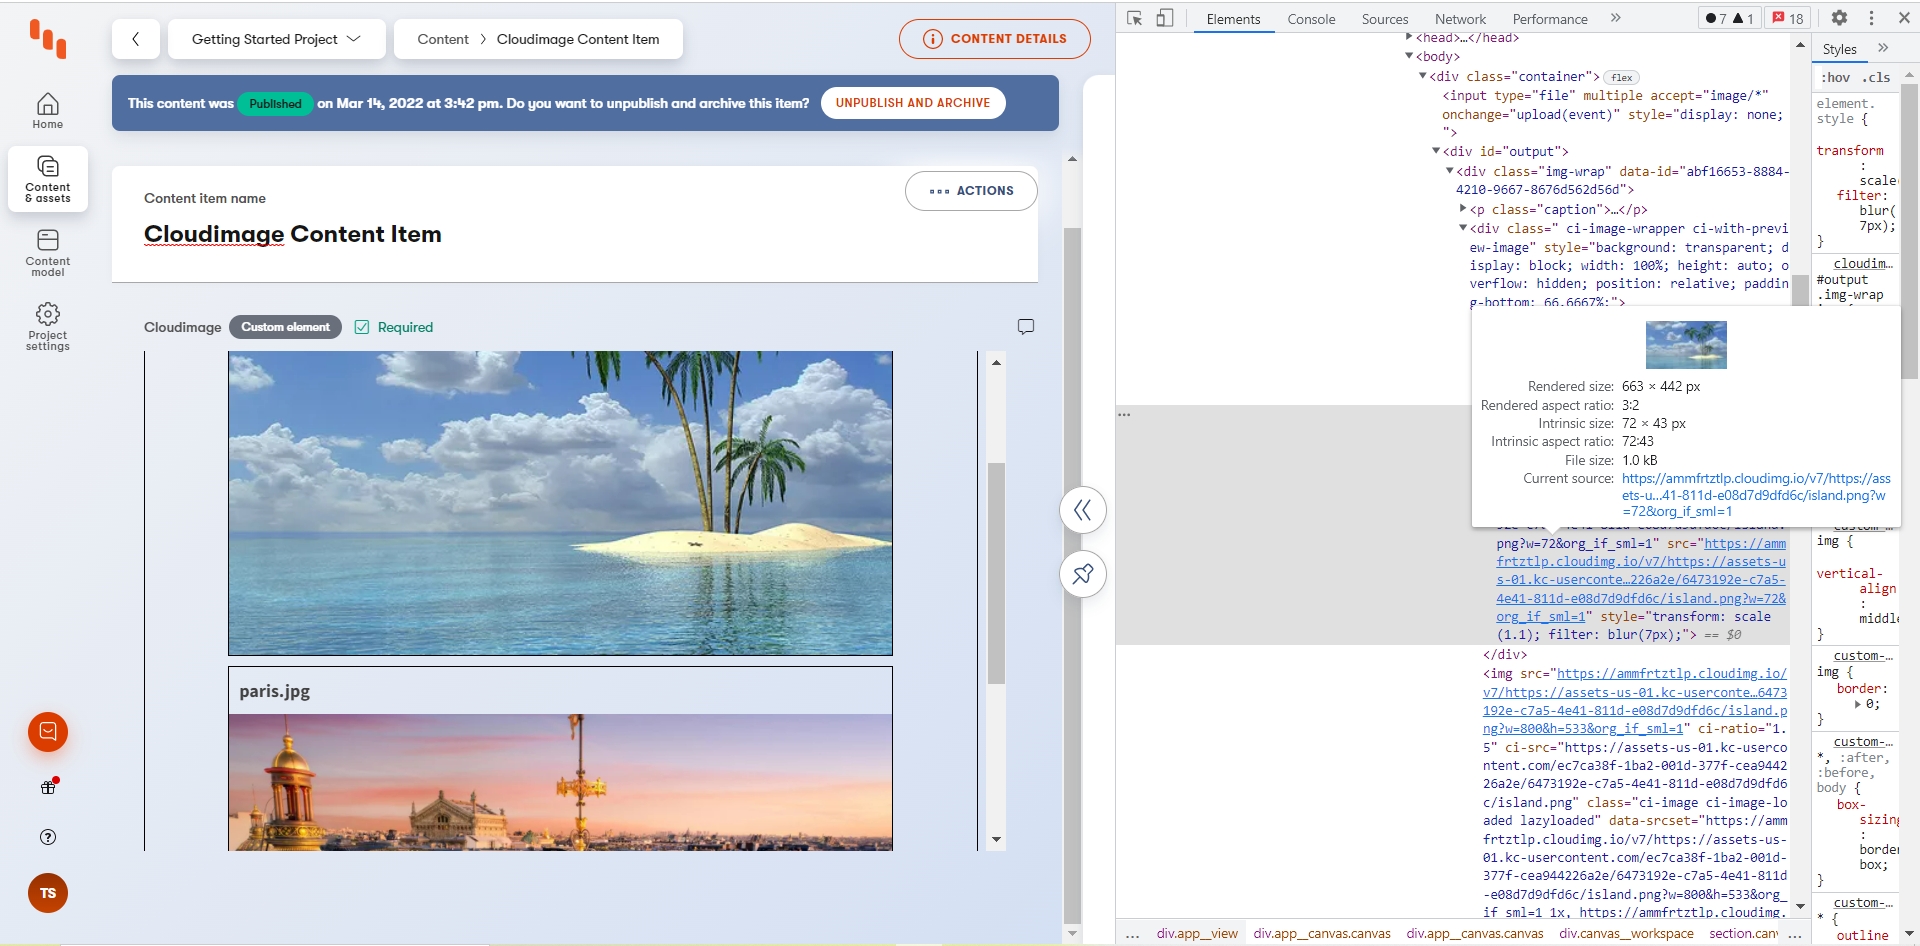Switch to the Console tab
The height and width of the screenshot is (946, 1920).
tap(1311, 19)
